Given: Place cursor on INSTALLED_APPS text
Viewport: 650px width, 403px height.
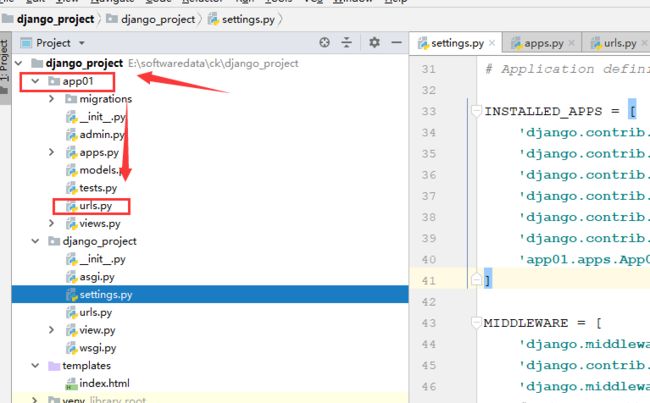Looking at the screenshot, I should pos(543,111).
